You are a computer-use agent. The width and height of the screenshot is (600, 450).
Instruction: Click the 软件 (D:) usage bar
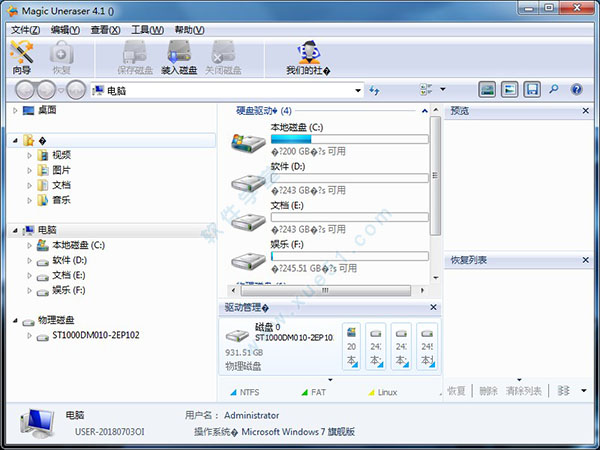coord(349,178)
